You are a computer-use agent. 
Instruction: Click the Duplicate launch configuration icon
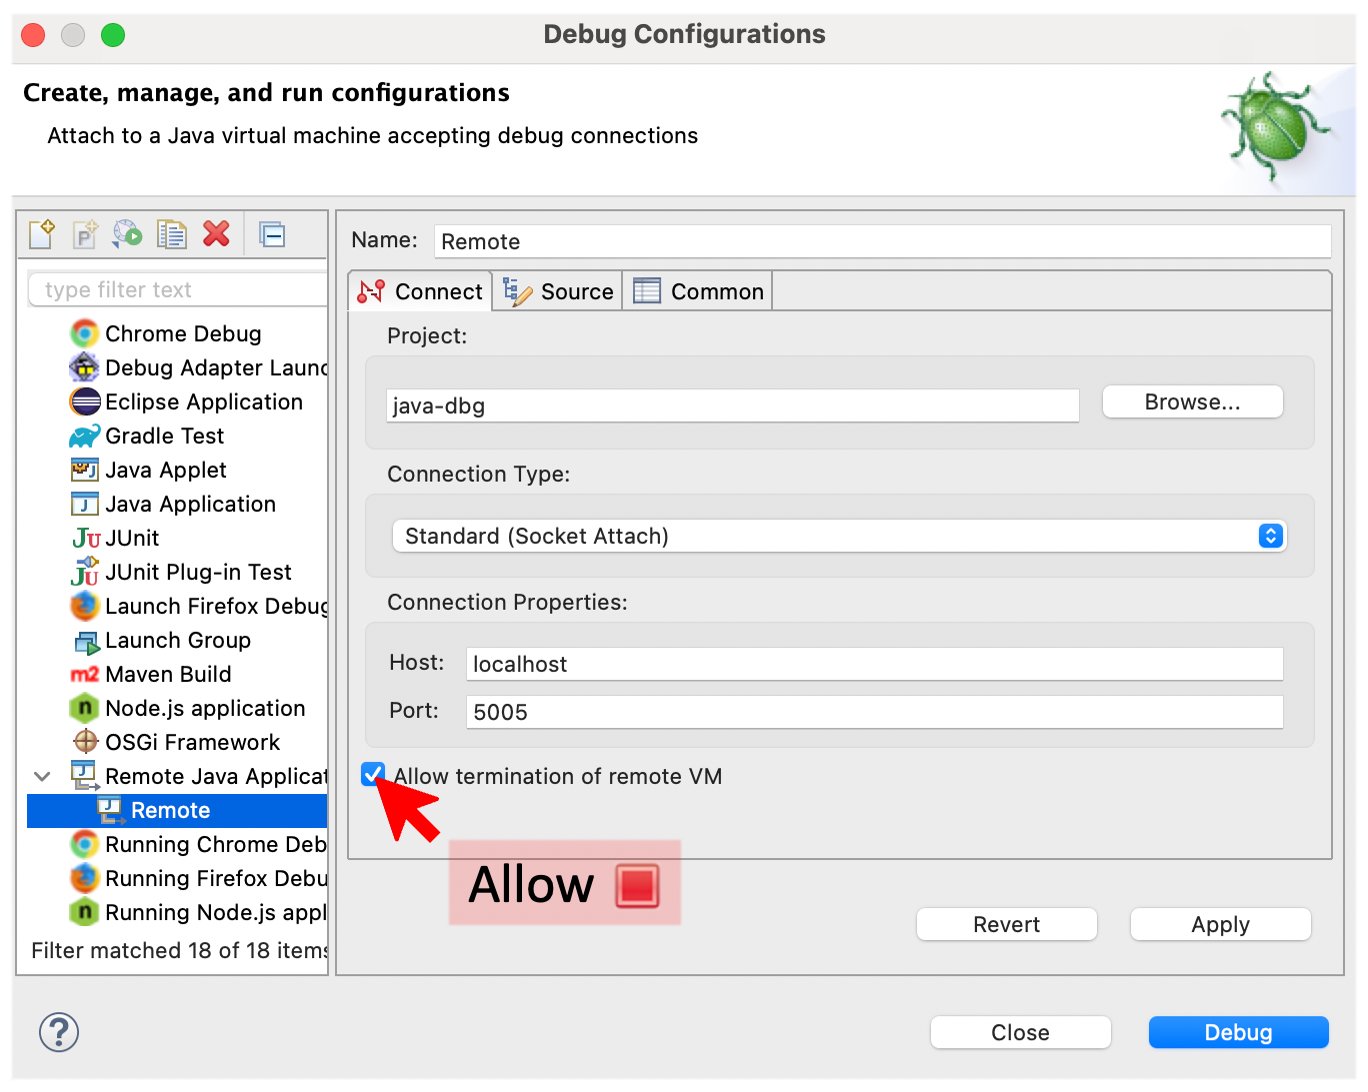(172, 234)
